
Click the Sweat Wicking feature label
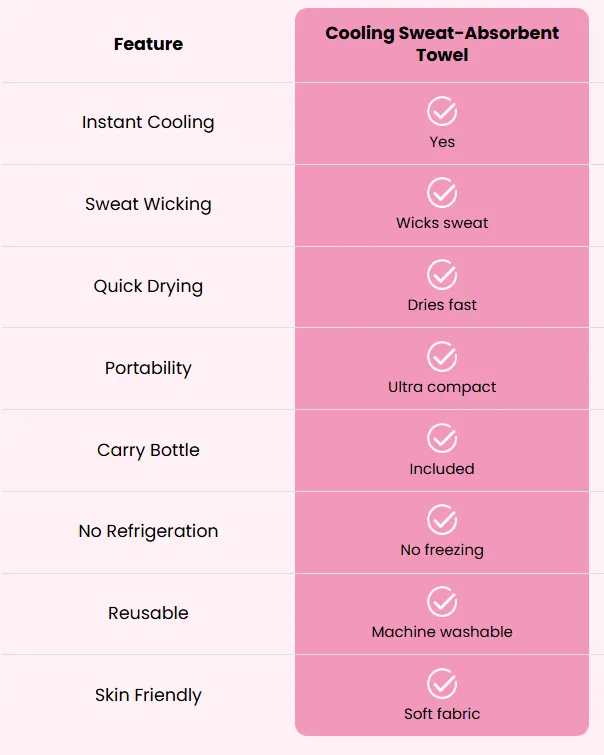click(x=148, y=204)
